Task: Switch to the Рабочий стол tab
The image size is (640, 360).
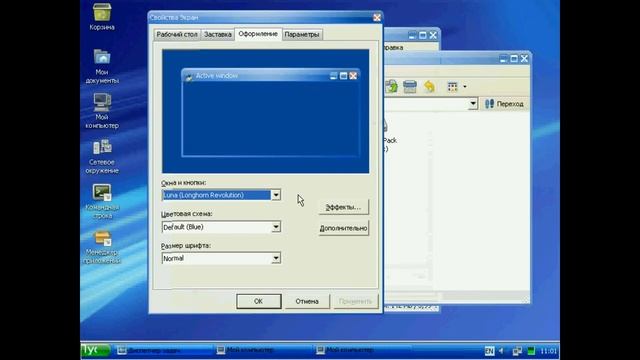Action: tap(177, 35)
